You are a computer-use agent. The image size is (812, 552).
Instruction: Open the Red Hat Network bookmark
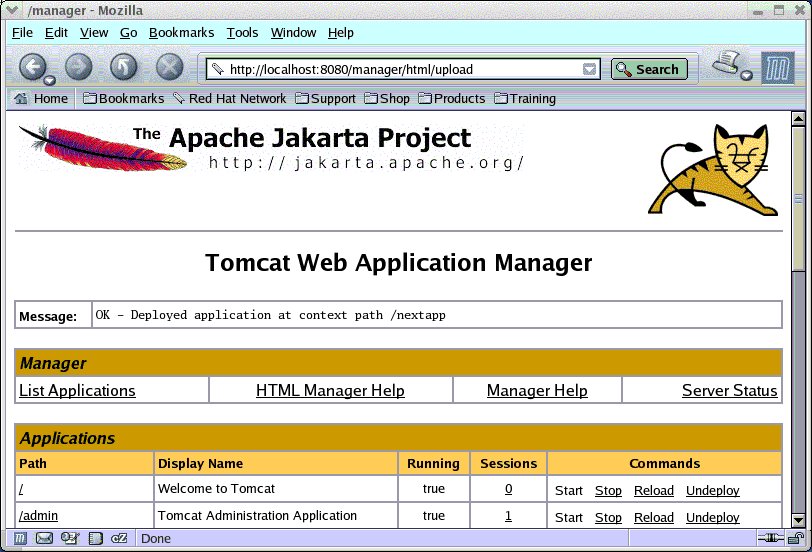(x=229, y=98)
